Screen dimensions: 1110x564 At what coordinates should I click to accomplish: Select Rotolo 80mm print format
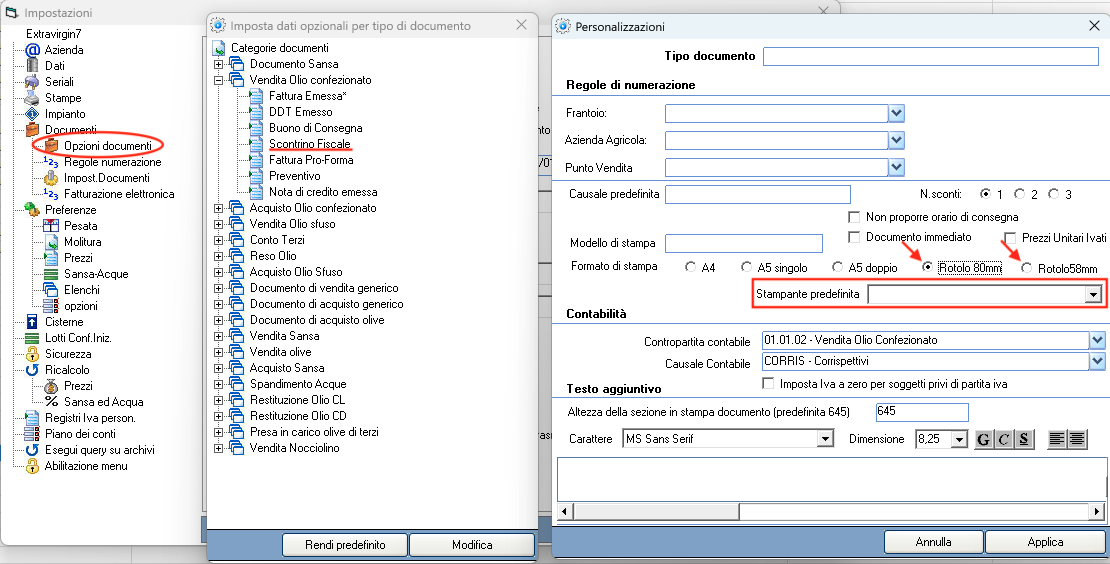click(x=927, y=267)
